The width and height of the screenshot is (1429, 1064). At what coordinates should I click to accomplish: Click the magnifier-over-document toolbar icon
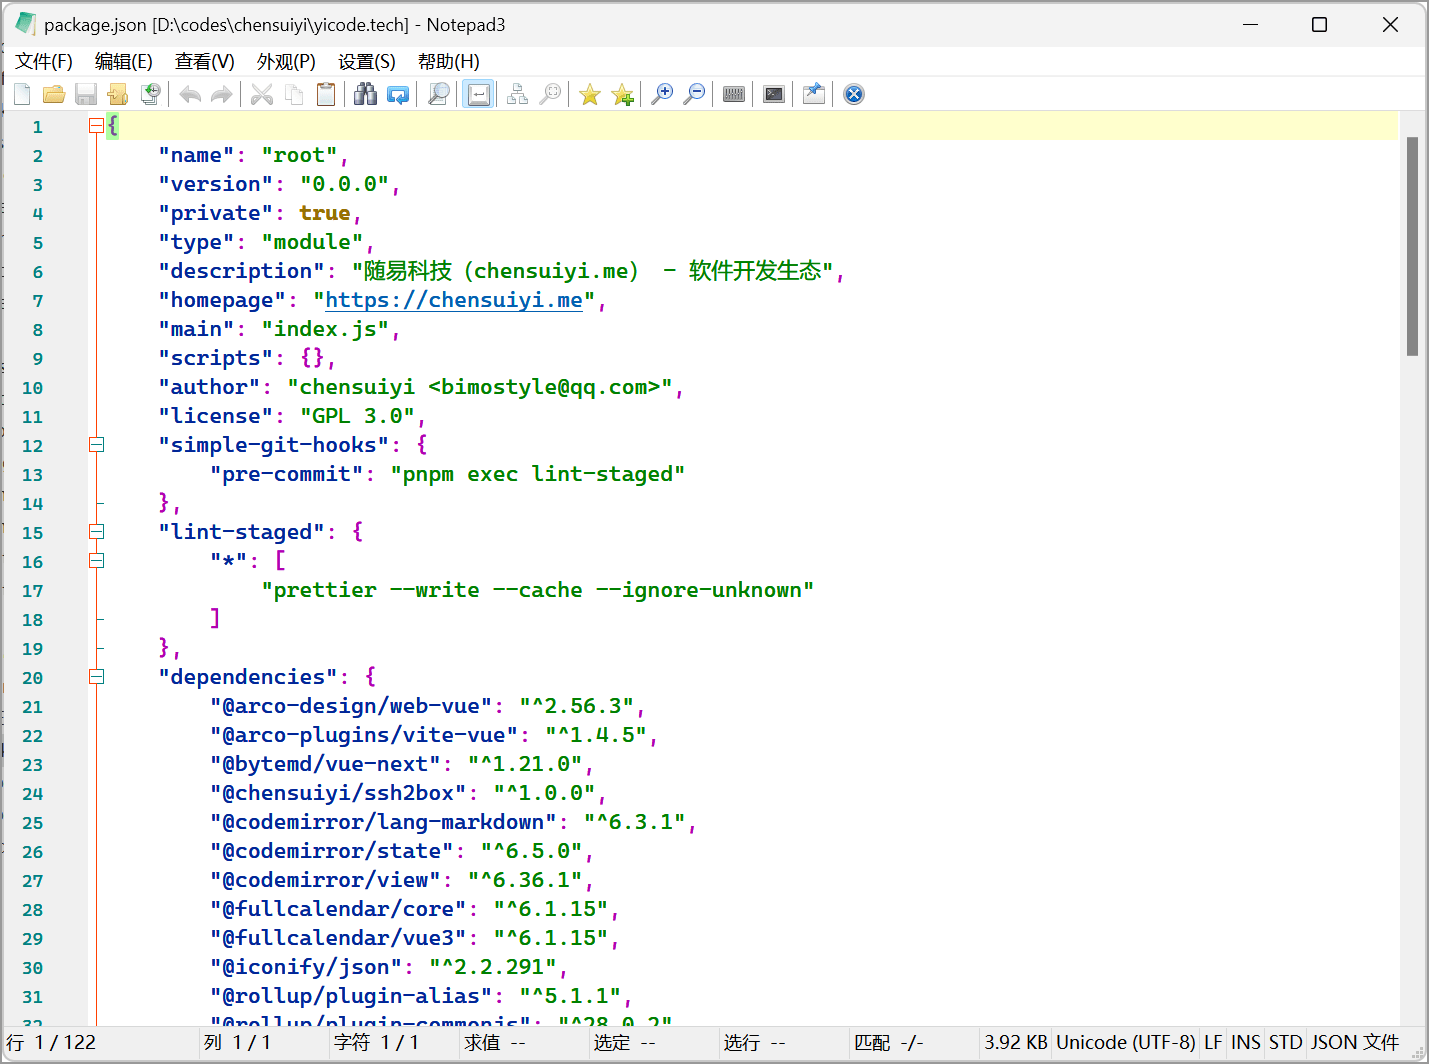(x=438, y=94)
